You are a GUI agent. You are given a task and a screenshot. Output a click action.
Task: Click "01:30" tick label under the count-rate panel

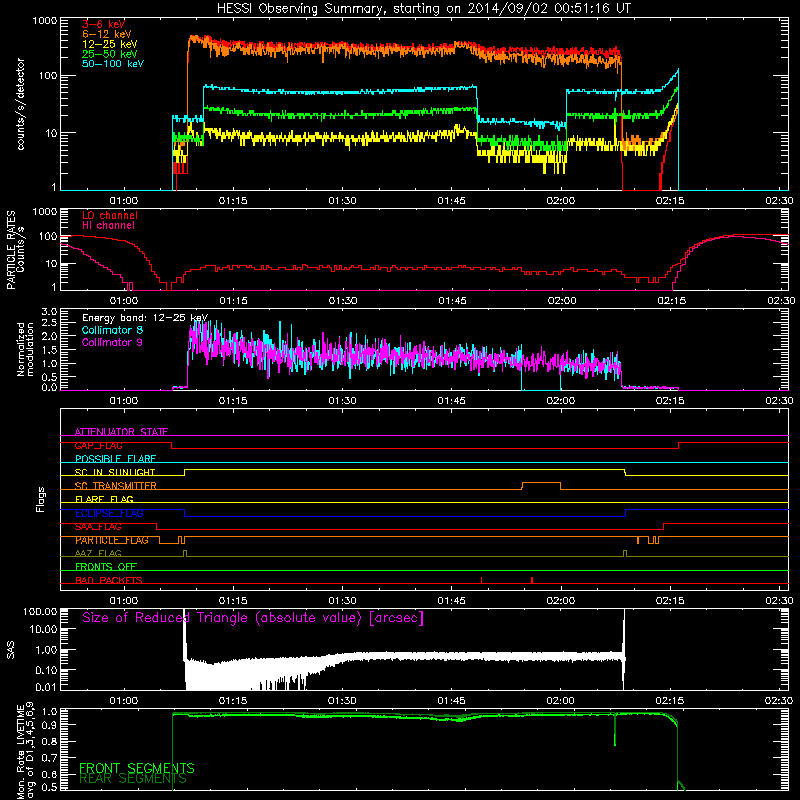pos(342,201)
